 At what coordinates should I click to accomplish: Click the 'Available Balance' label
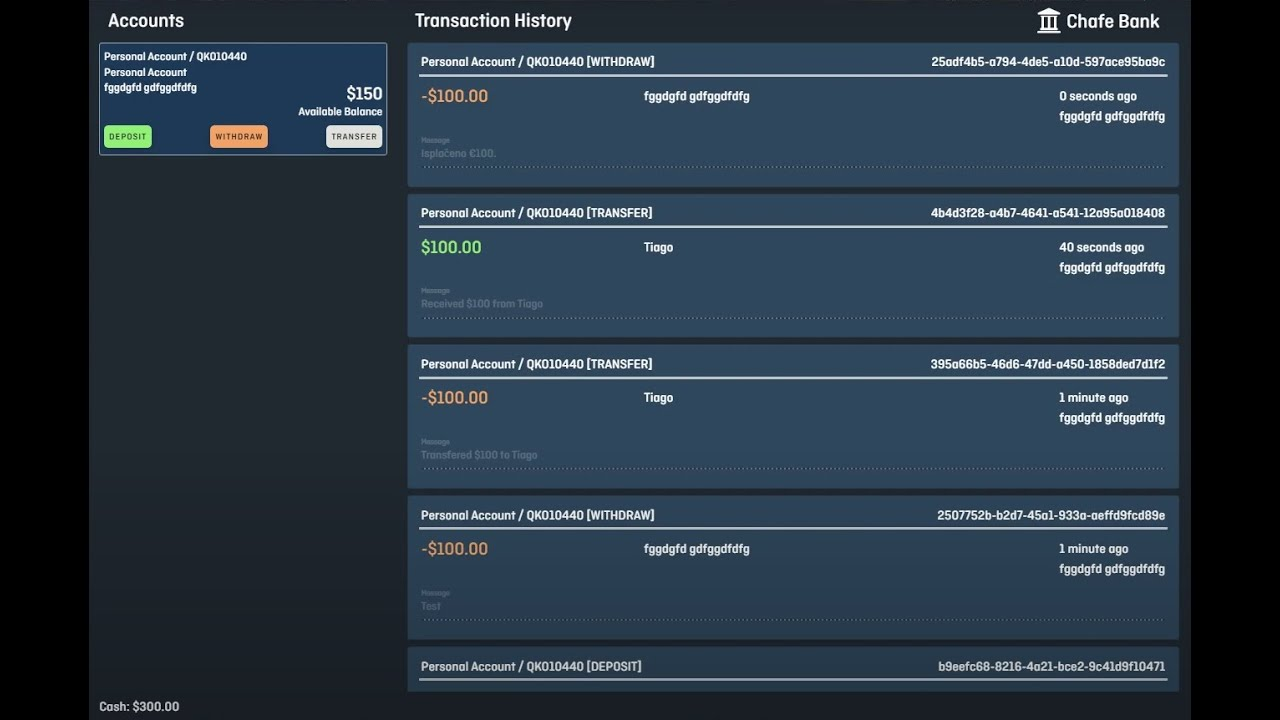coord(340,112)
